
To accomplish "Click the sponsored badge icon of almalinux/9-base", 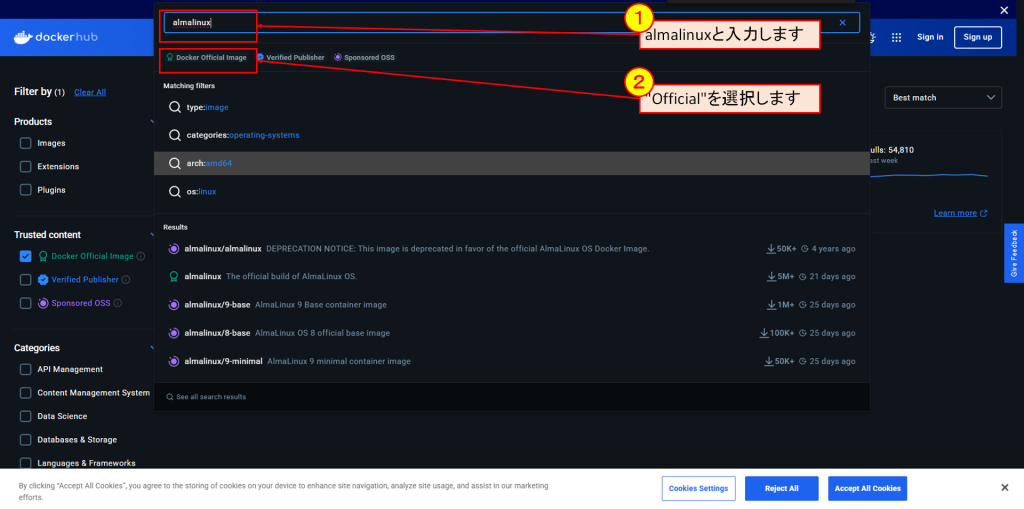I will point(174,304).
